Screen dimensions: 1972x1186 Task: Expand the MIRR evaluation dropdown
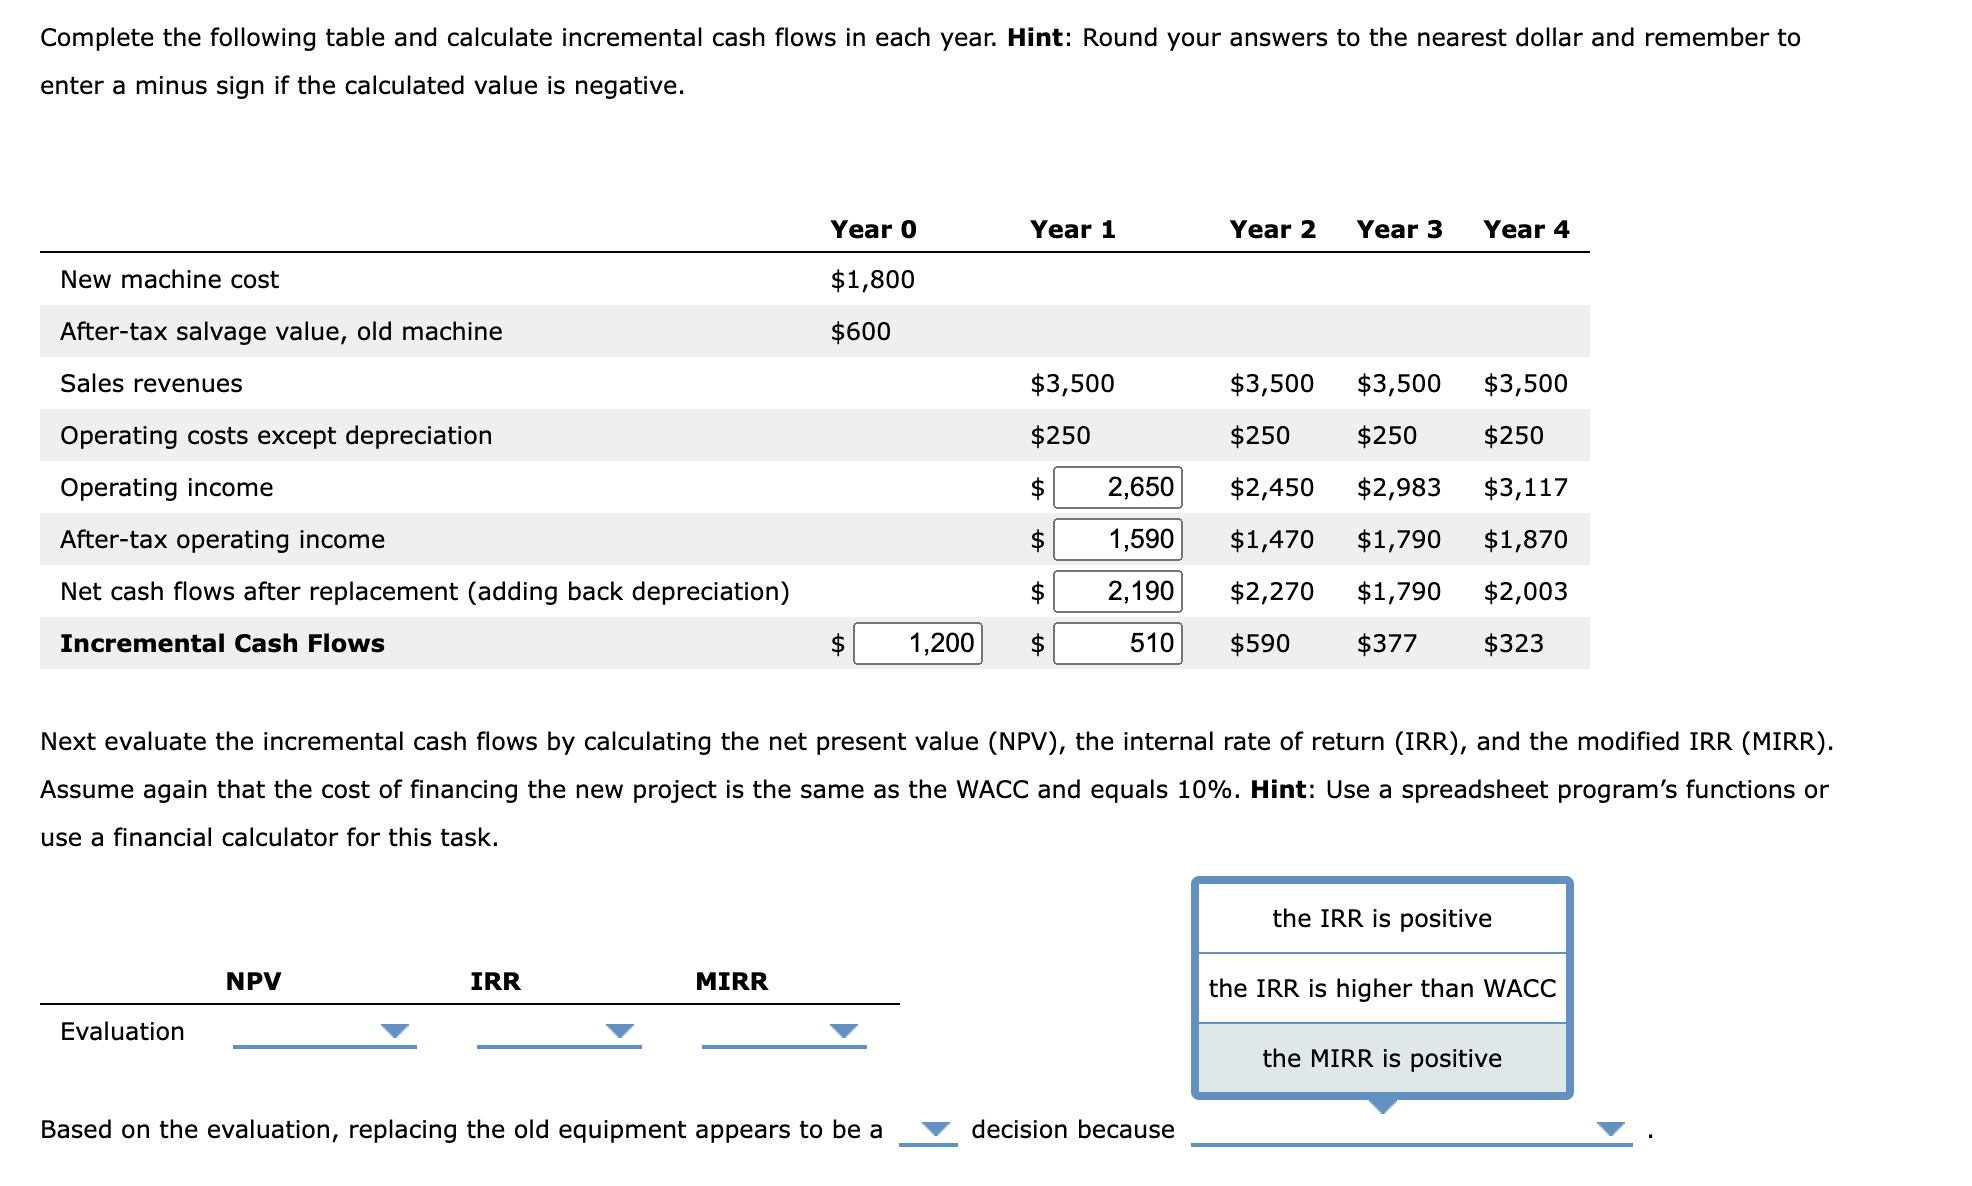pos(783,1031)
